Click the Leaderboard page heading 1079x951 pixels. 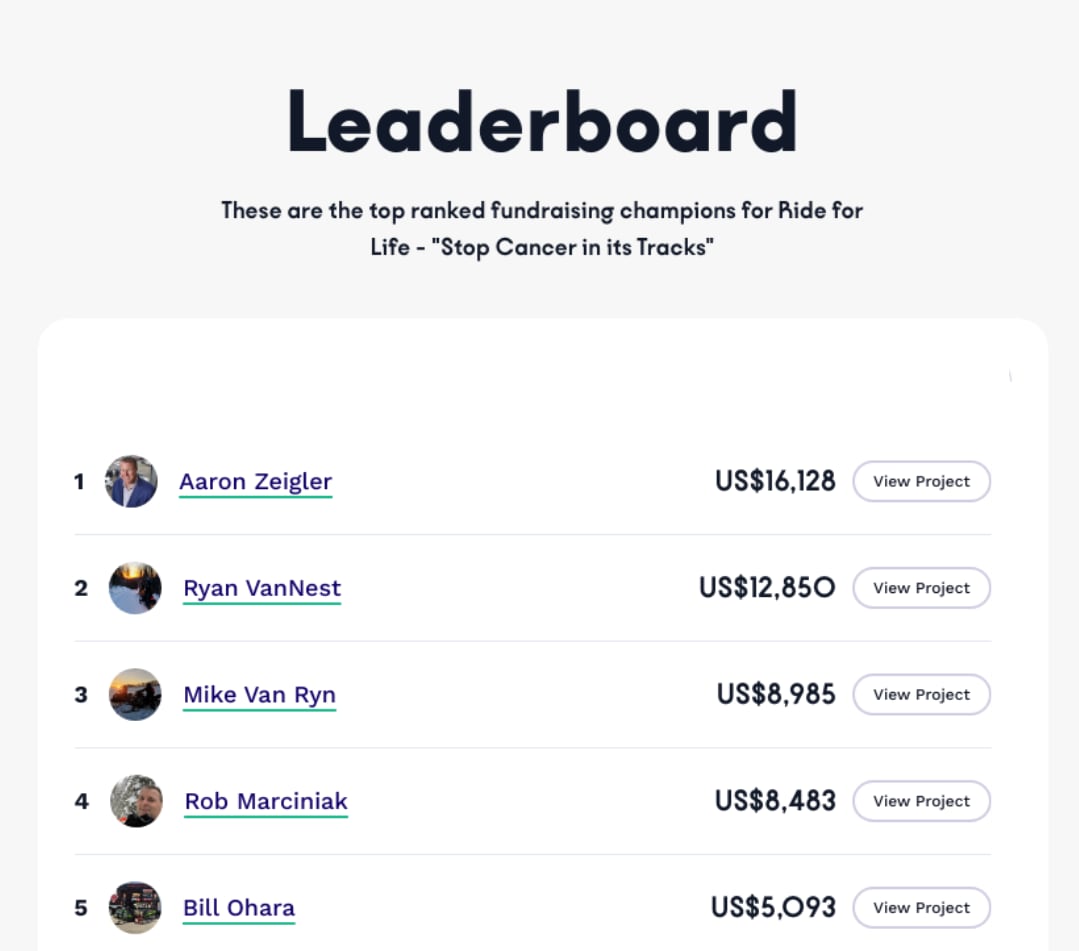click(541, 122)
